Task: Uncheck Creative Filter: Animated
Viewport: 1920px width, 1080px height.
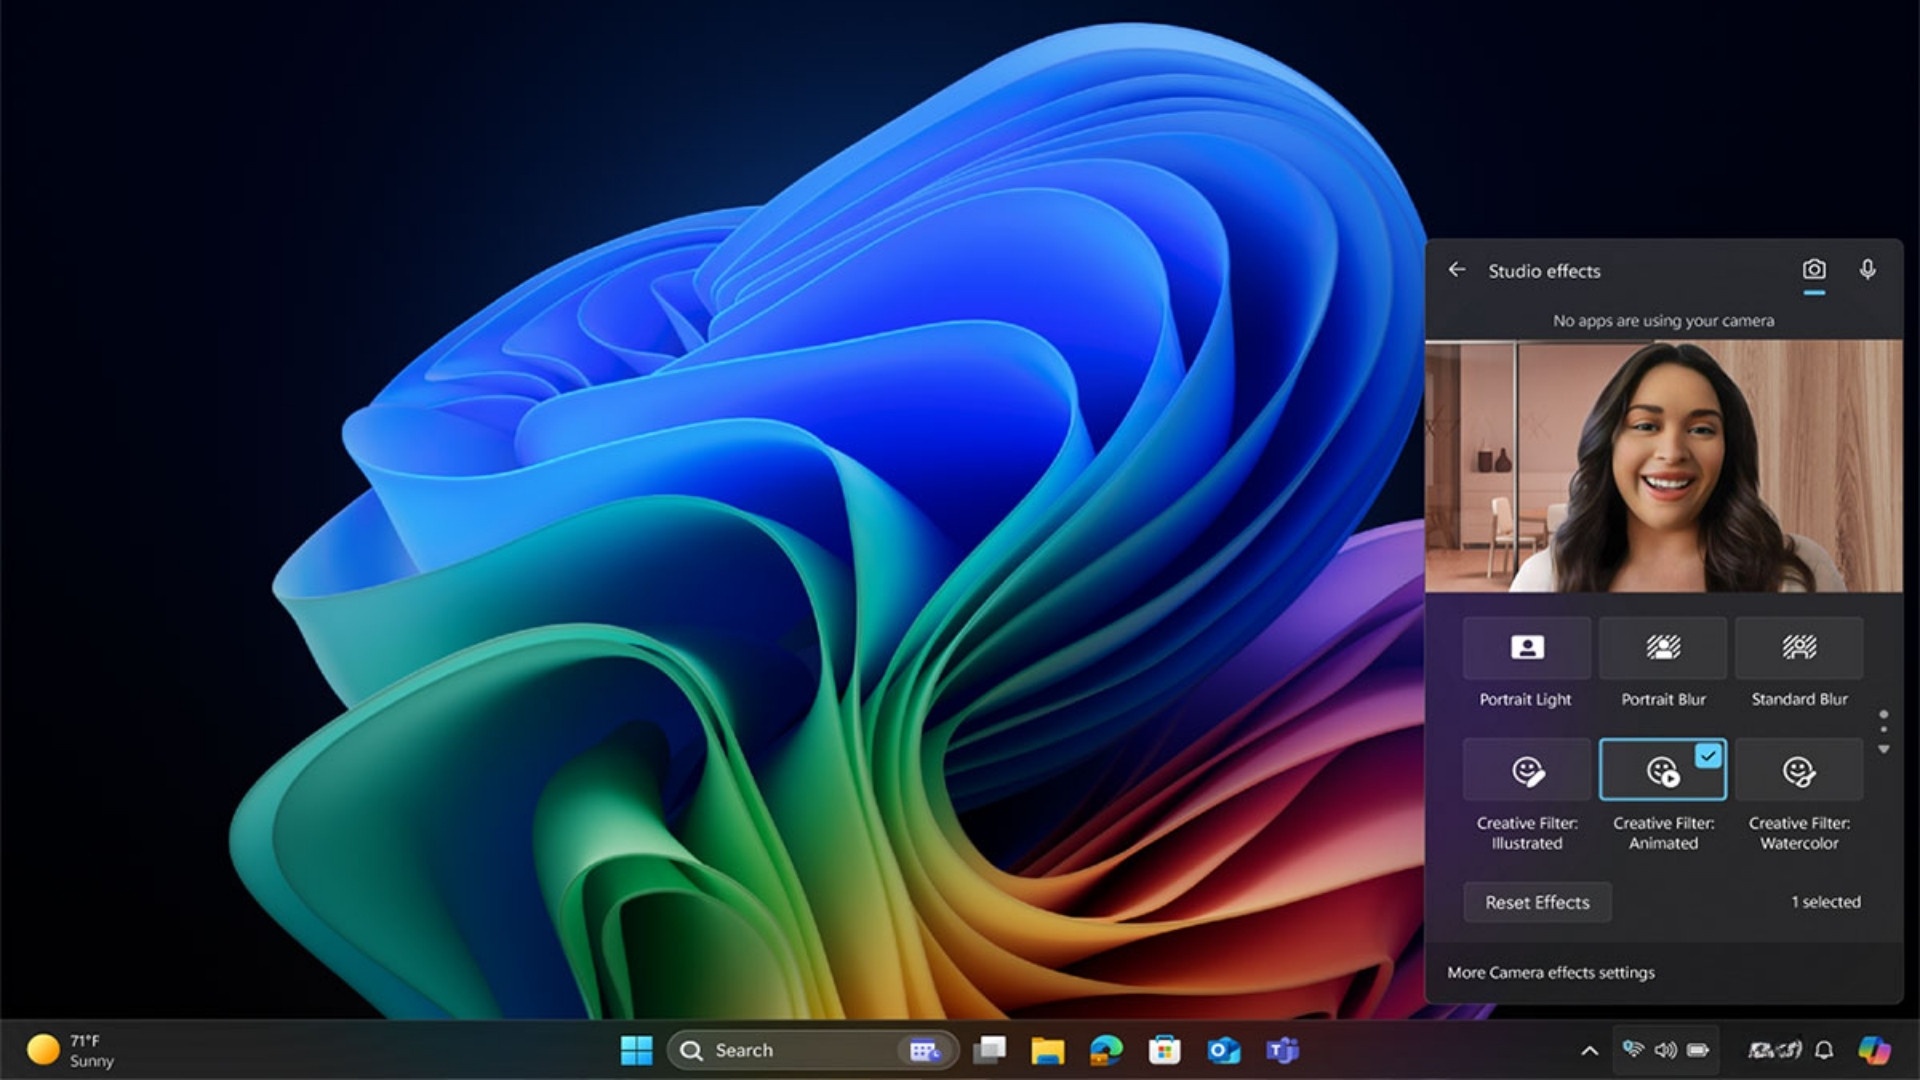Action: (x=1663, y=770)
